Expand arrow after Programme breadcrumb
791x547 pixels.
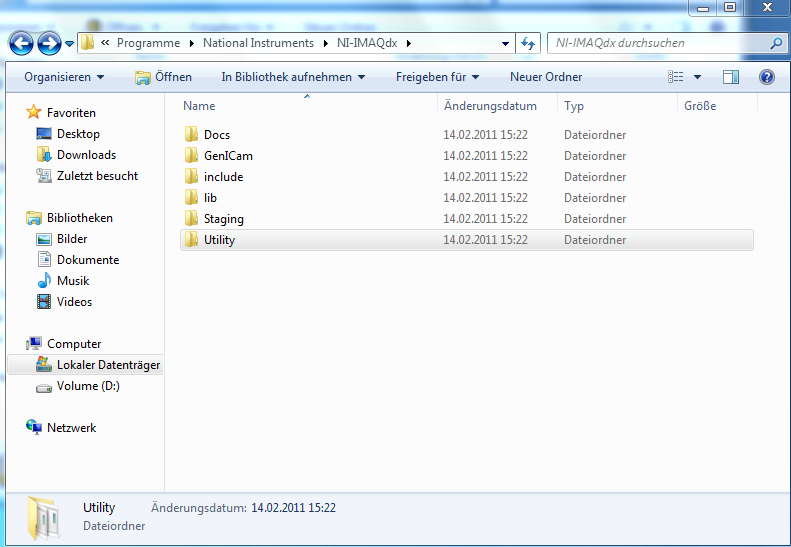tap(192, 43)
